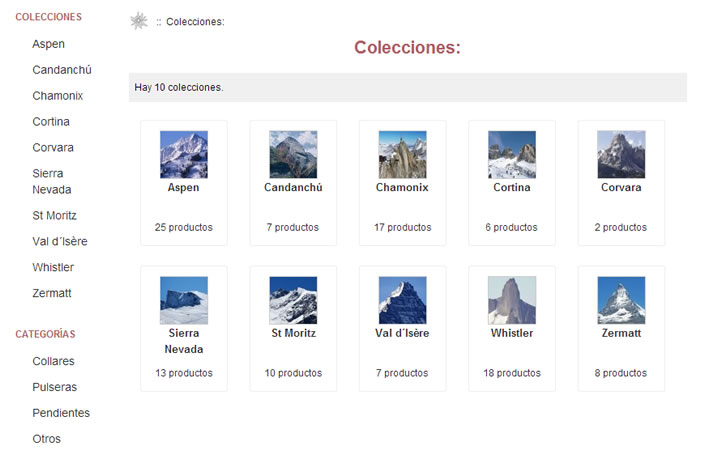Click the Zermatt Matterhorn thumbnail

coord(621,300)
